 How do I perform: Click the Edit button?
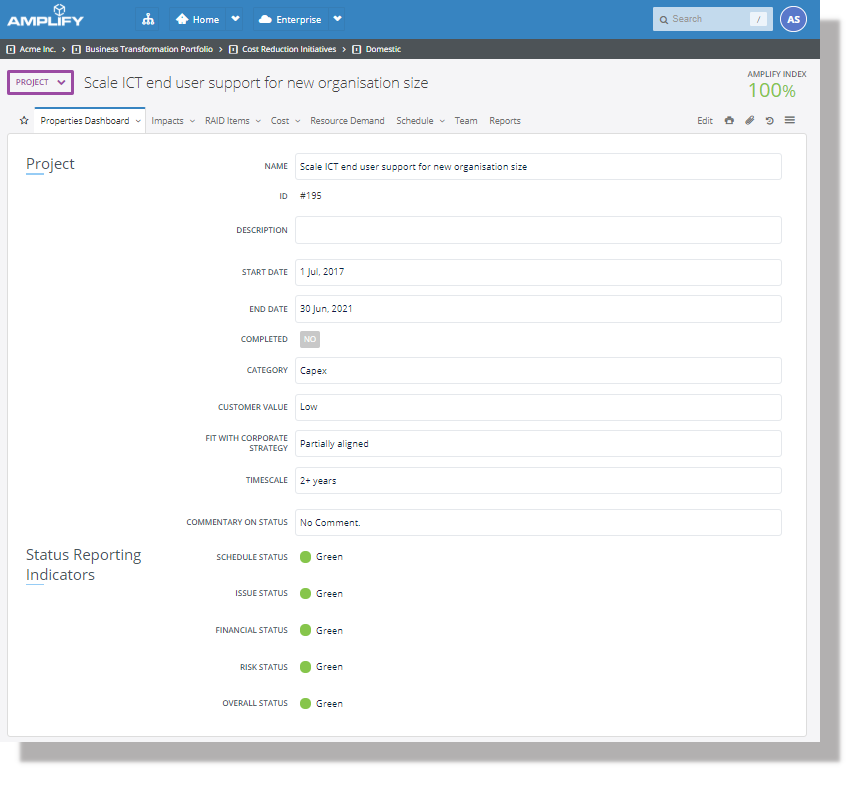pos(705,121)
